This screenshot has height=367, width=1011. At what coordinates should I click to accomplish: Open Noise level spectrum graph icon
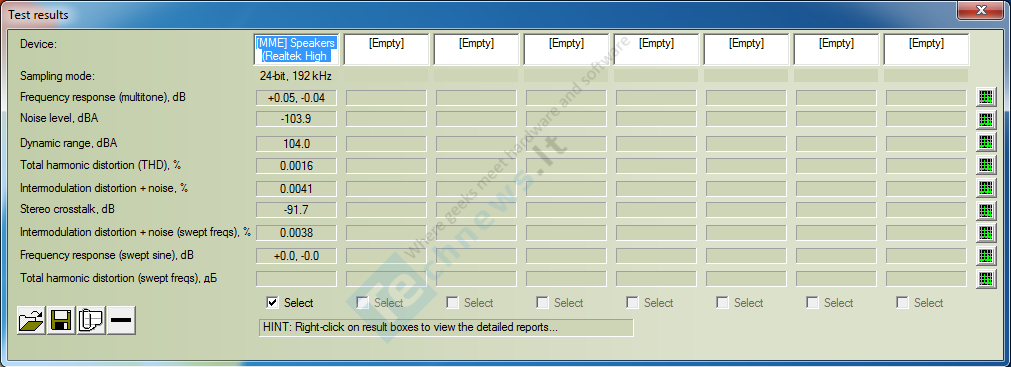click(x=986, y=119)
